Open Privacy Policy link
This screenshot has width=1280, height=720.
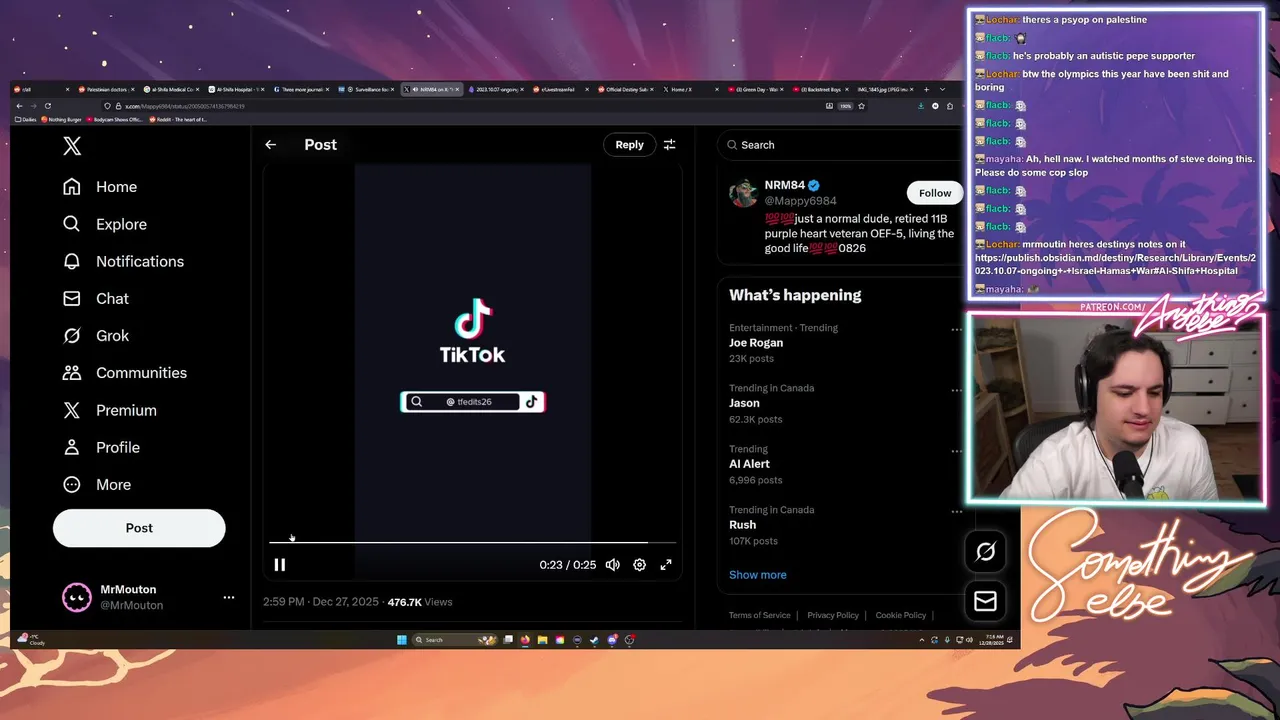point(833,615)
